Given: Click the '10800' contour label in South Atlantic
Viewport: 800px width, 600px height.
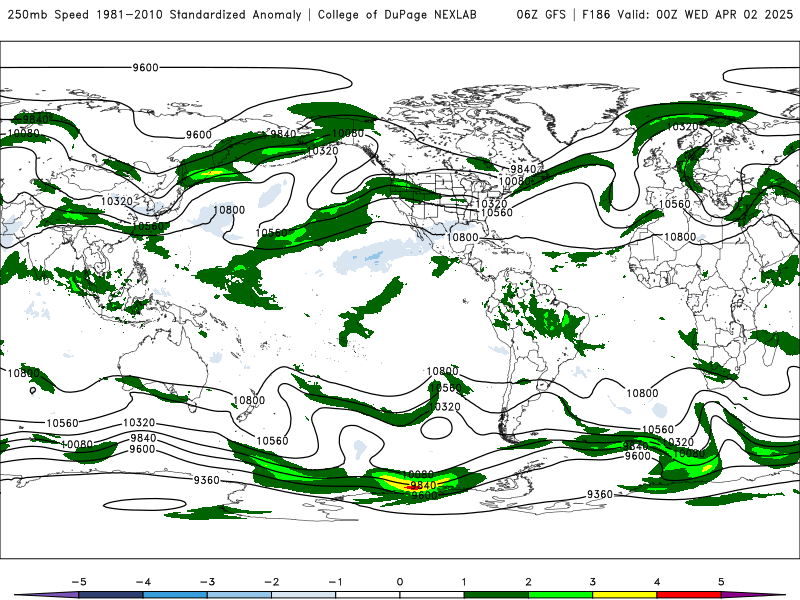Looking at the screenshot, I should click(642, 393).
